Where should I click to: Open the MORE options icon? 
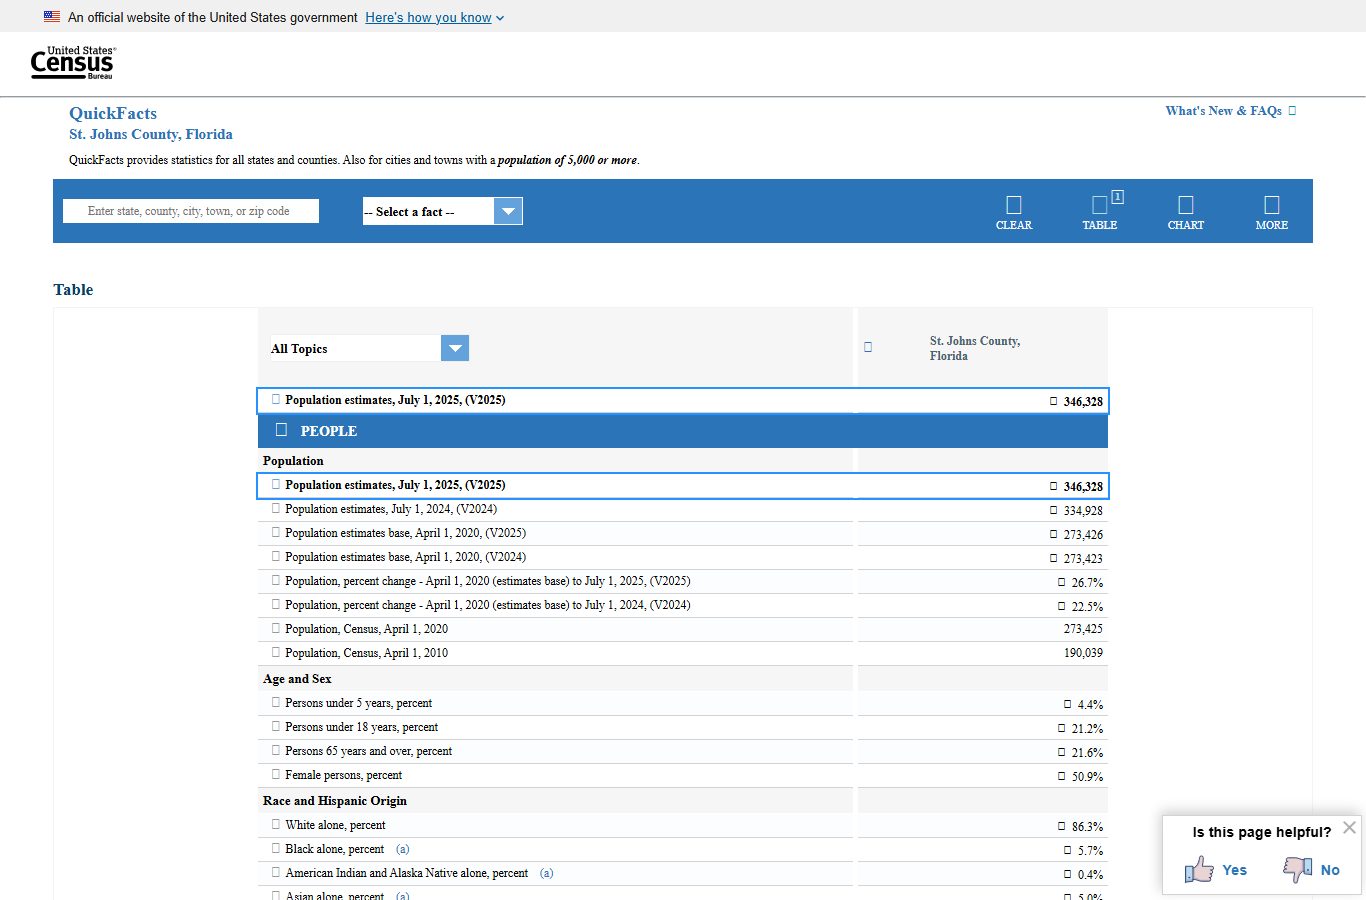coord(1271,205)
